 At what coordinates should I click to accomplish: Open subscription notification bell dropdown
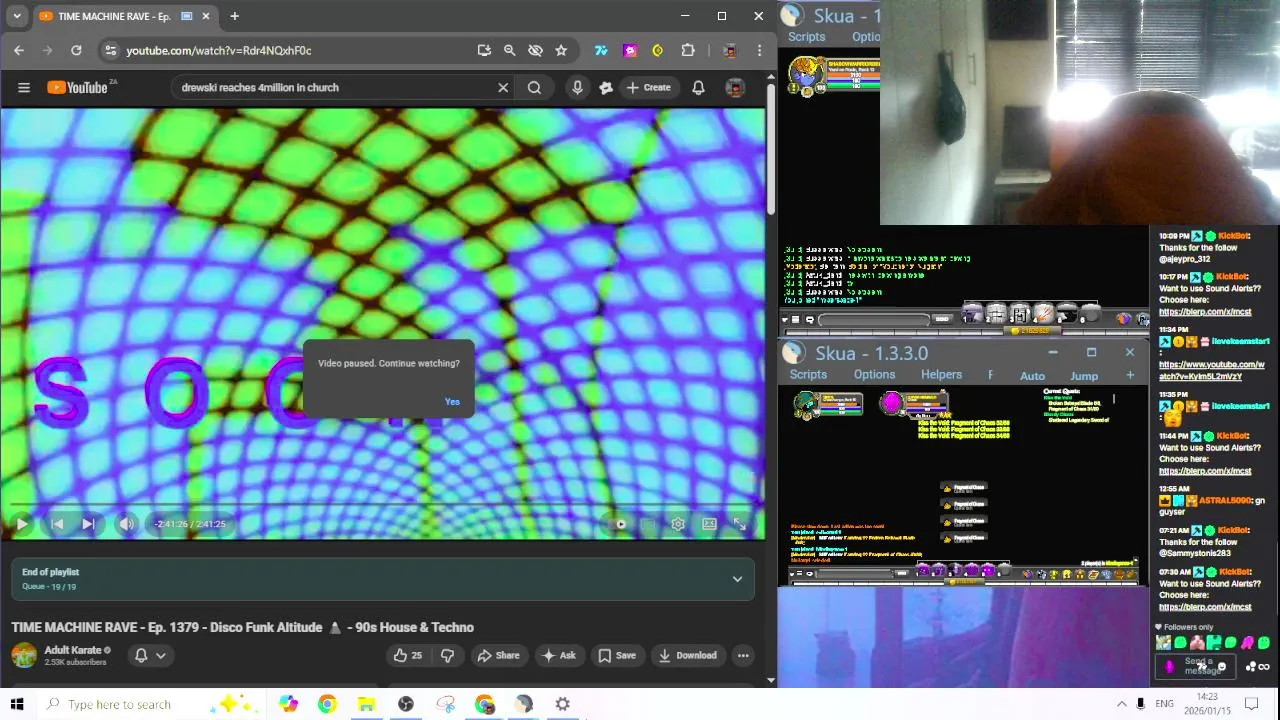(x=150, y=656)
